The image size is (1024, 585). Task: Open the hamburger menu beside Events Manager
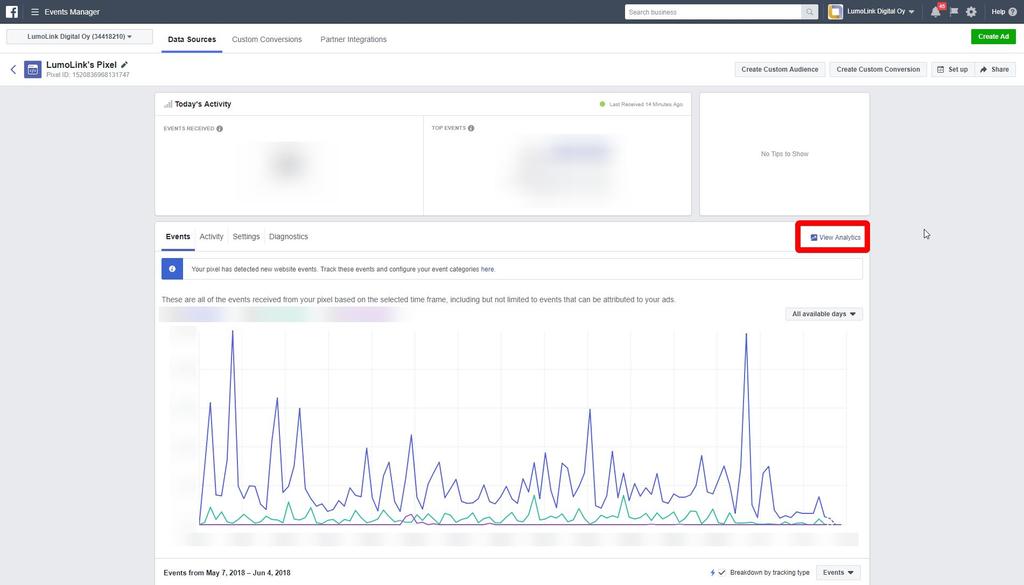[35, 12]
